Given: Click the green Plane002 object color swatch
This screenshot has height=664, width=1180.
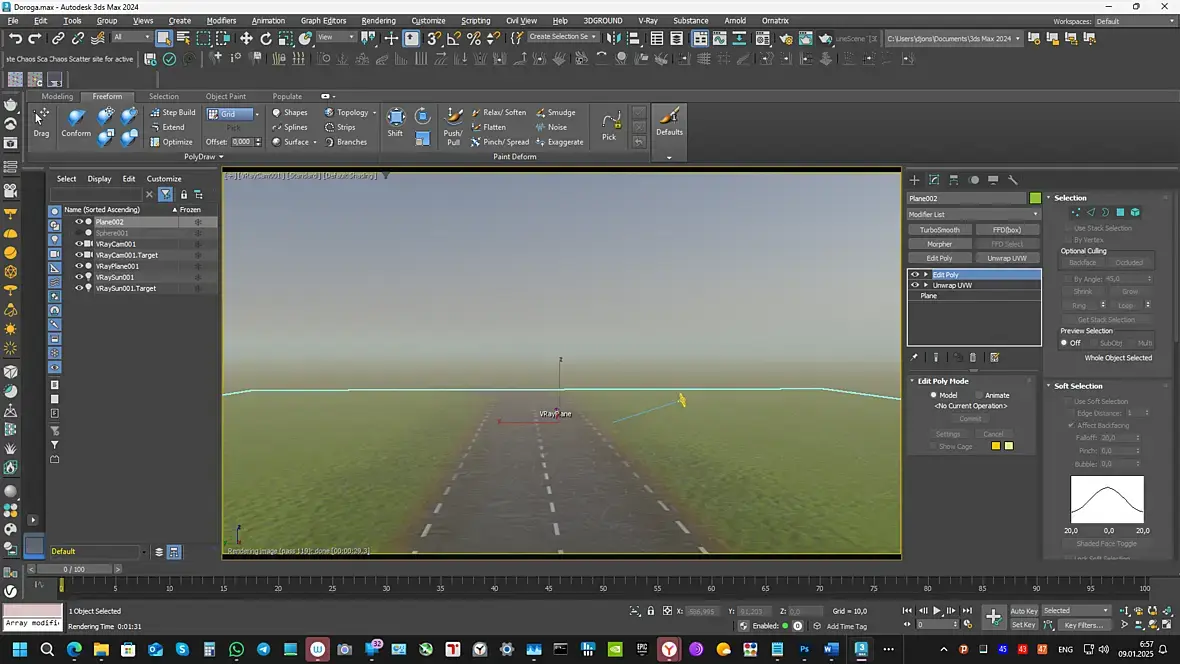Looking at the screenshot, I should [x=1035, y=198].
